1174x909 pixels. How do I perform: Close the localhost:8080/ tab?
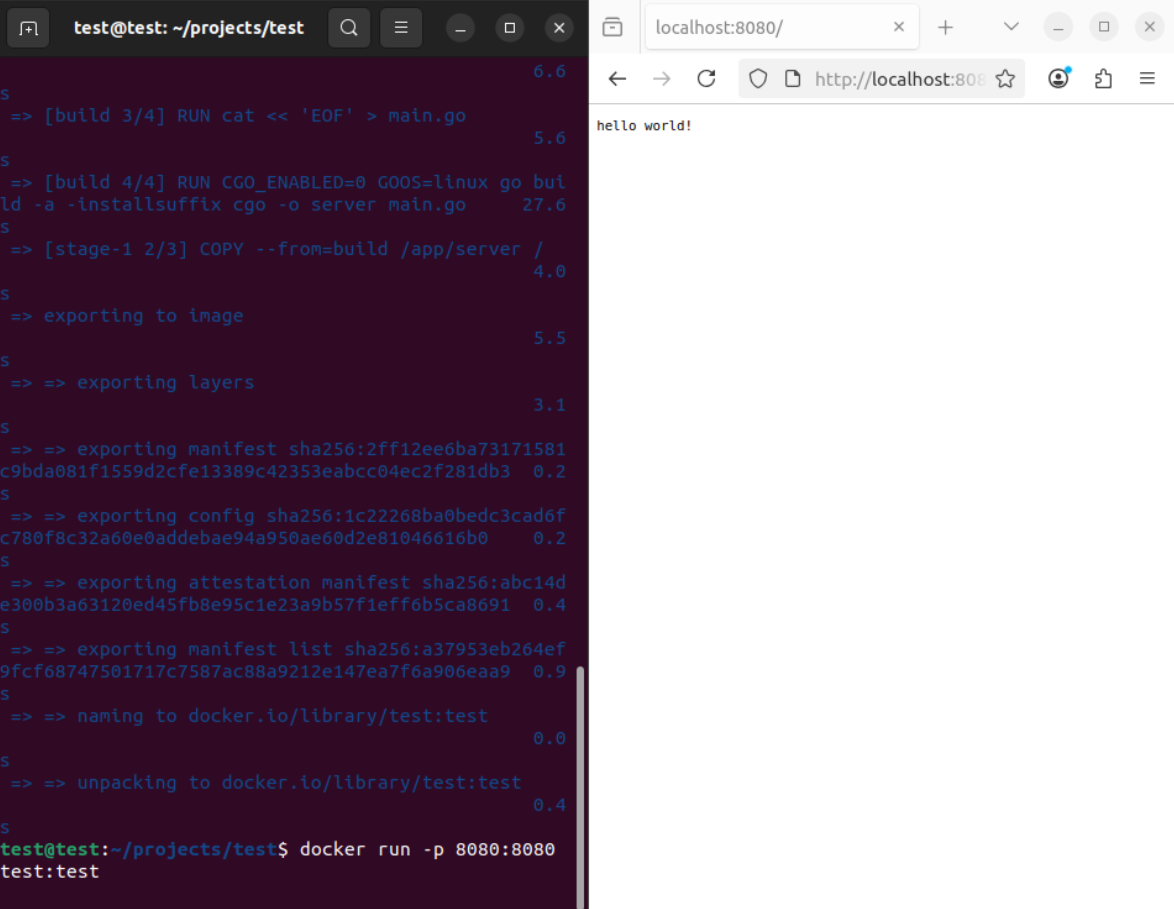[899, 27]
